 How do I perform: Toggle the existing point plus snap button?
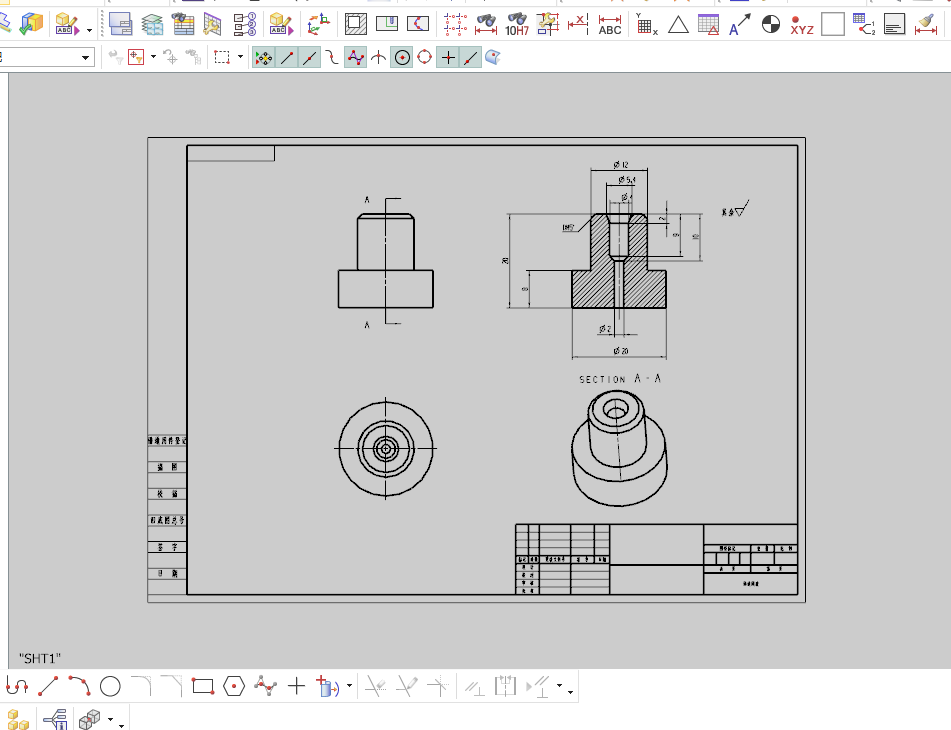coord(448,58)
